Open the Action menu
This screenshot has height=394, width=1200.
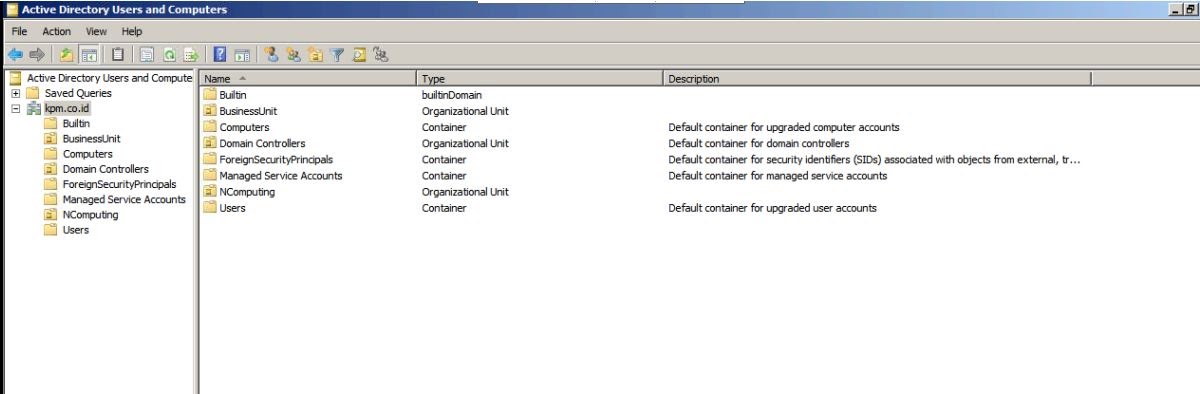(x=56, y=32)
